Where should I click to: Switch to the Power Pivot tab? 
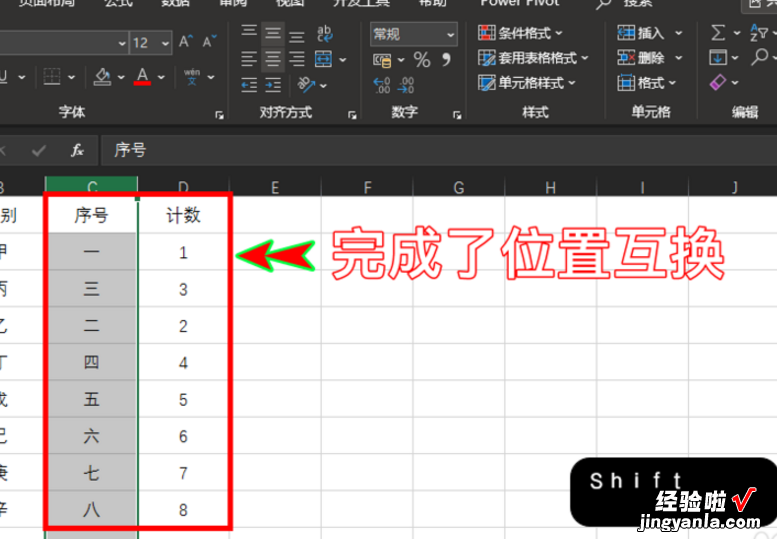(520, 3)
